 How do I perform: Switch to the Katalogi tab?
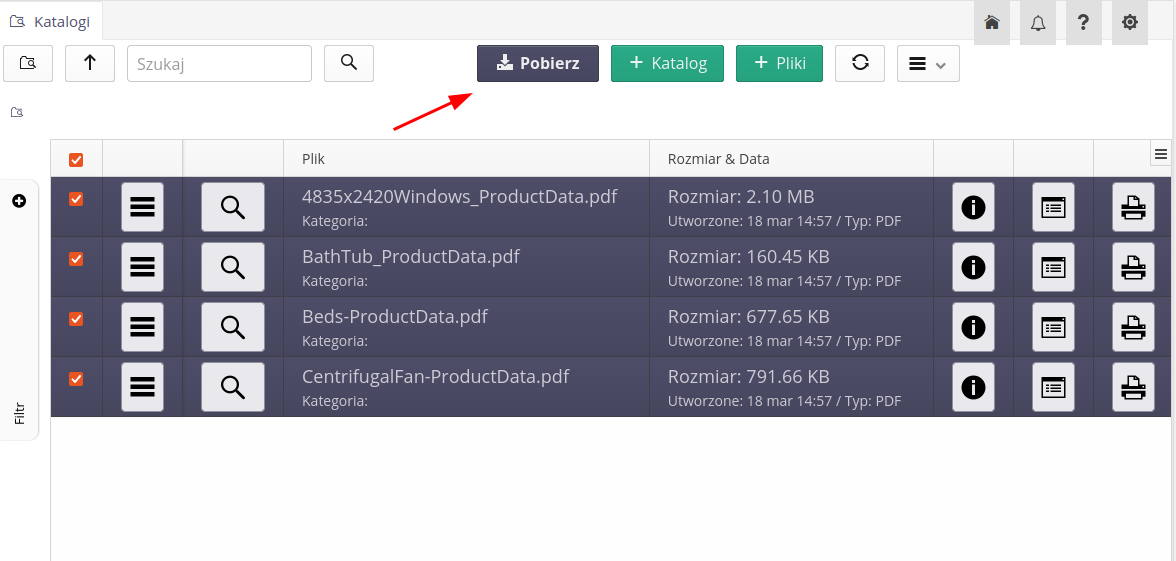click(50, 21)
